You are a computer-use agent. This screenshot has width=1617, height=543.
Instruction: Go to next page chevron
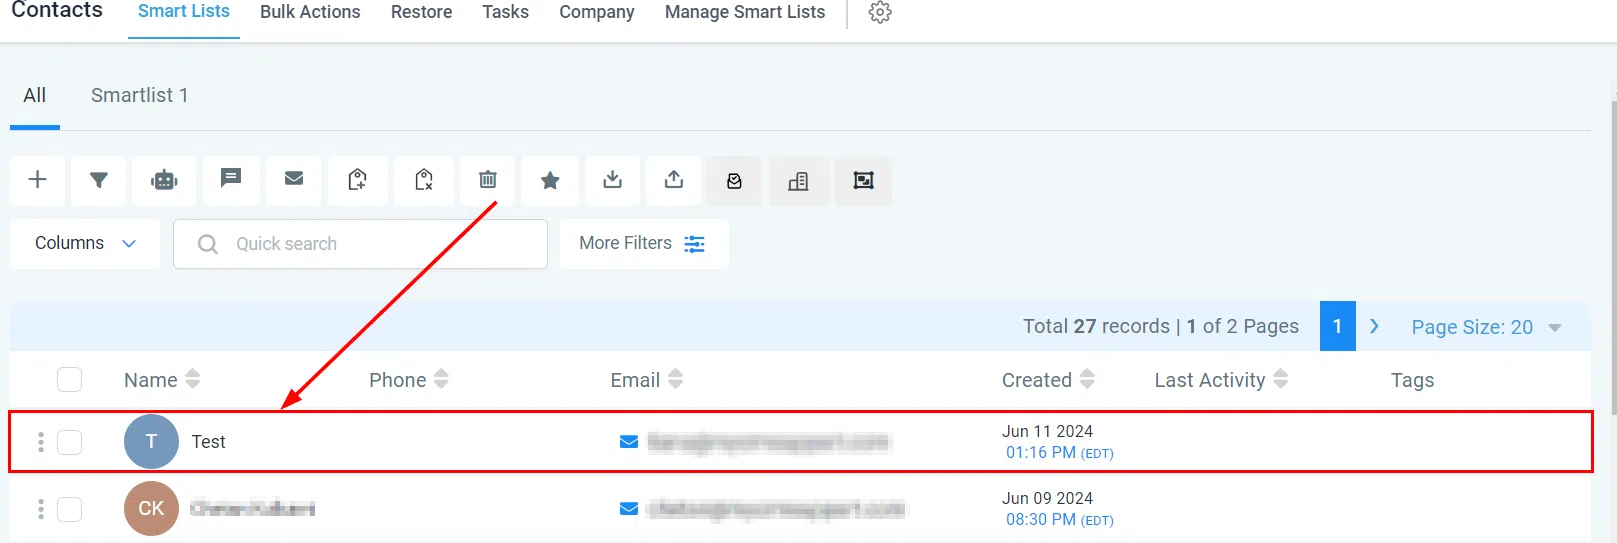(1375, 326)
